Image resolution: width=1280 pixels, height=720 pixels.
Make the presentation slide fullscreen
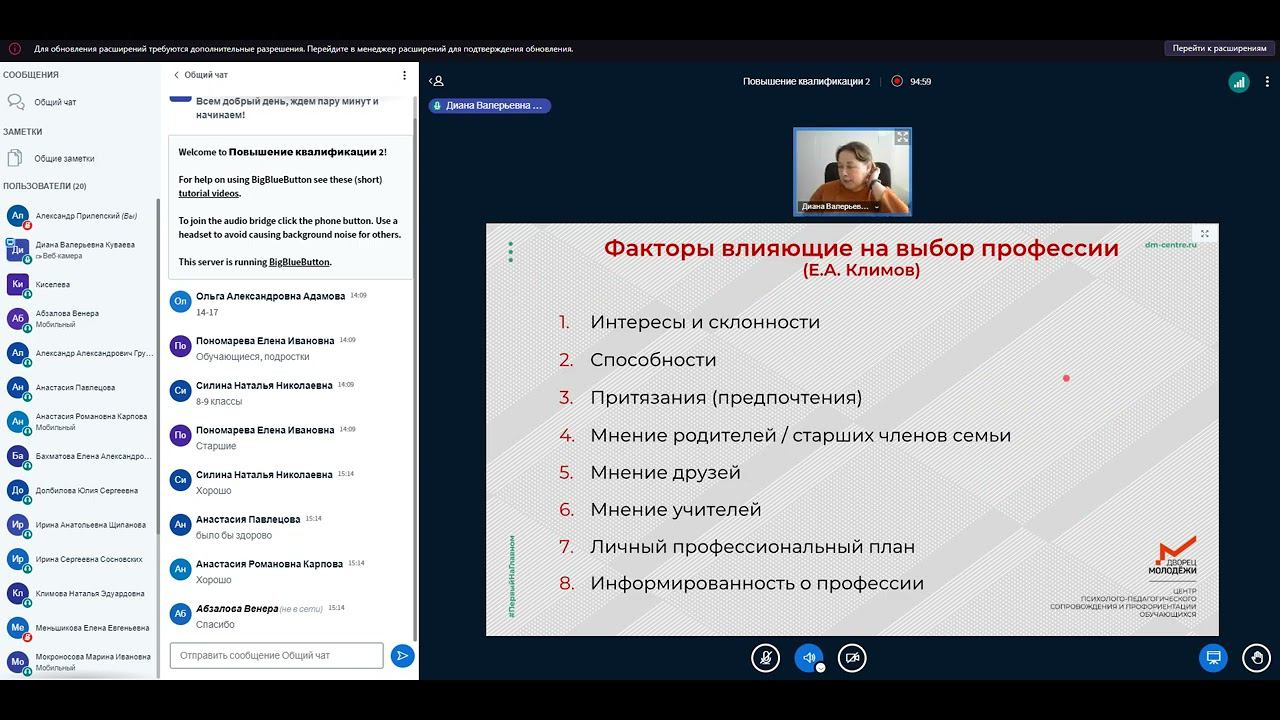pyautogui.click(x=1204, y=234)
